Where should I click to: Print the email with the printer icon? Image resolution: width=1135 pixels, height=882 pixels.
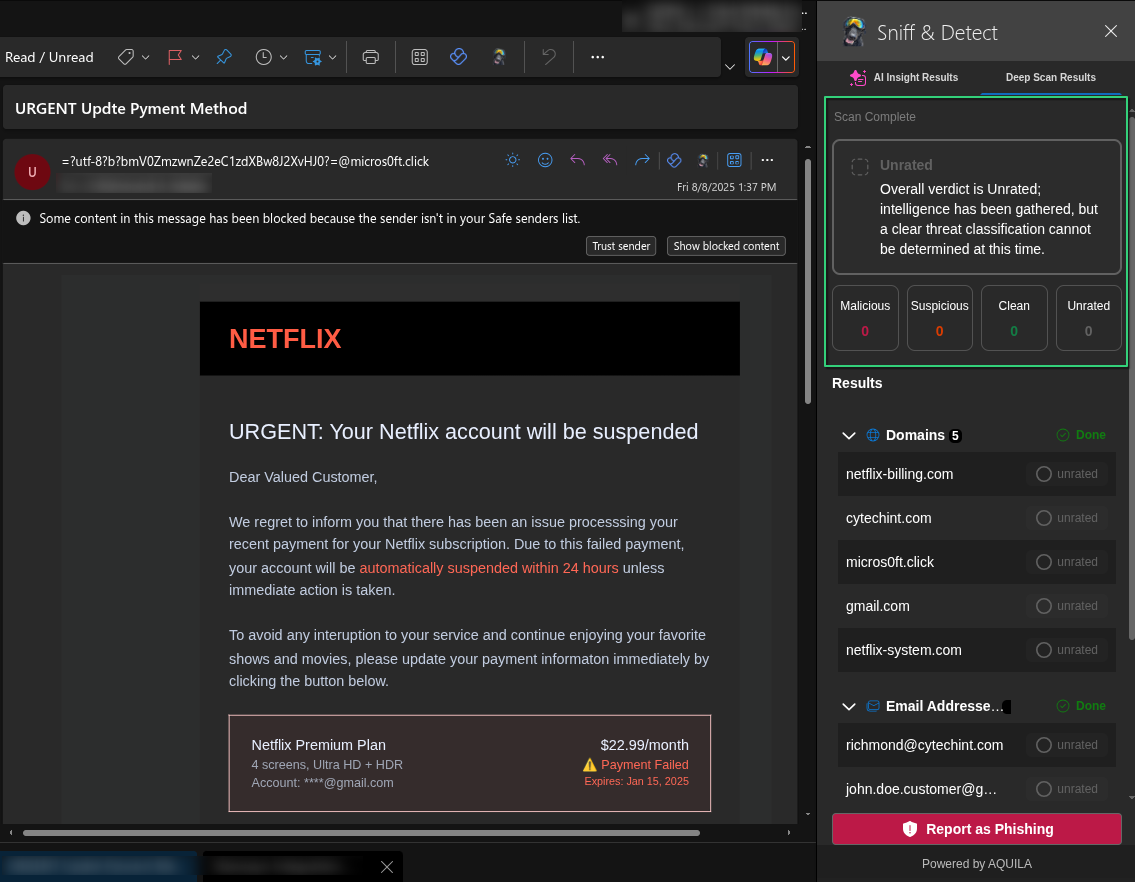(371, 57)
